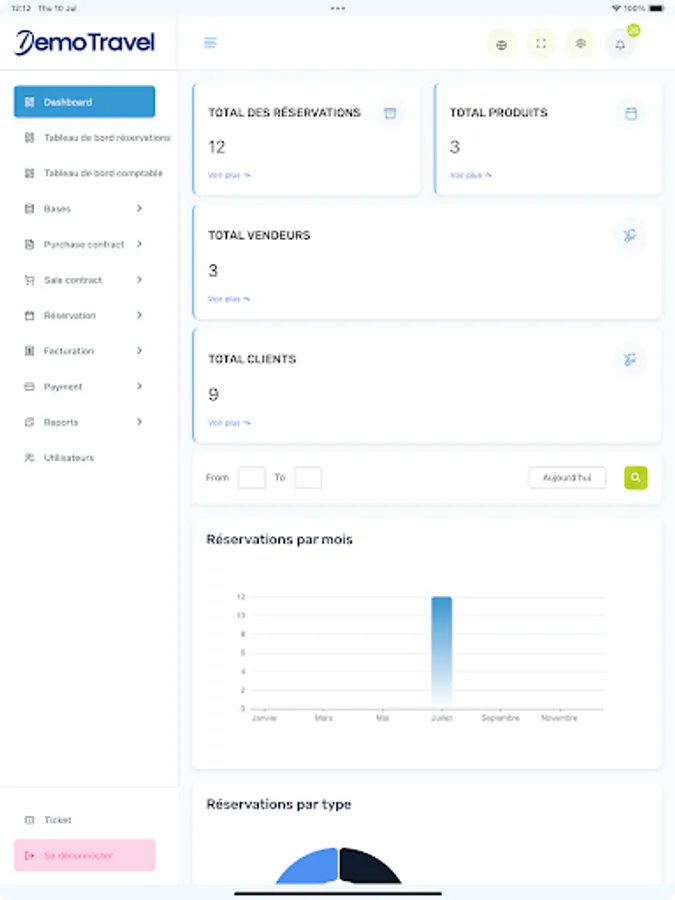The image size is (675, 900).
Task: Click the Sale contract cart icon
Action: tap(29, 280)
